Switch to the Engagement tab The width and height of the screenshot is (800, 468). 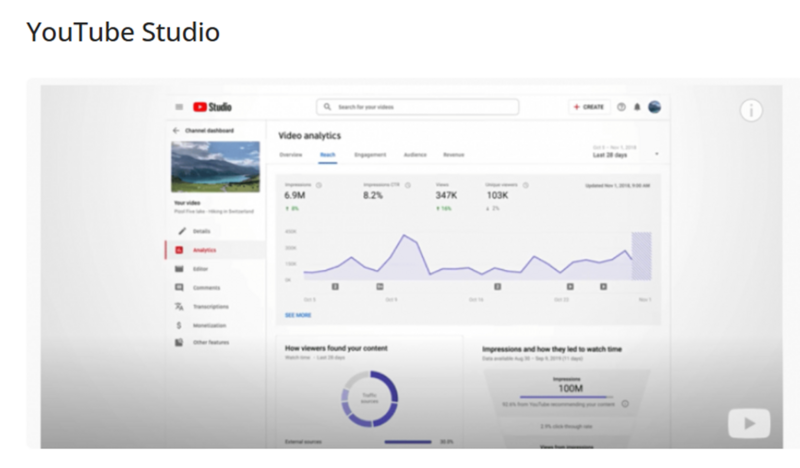coord(370,155)
